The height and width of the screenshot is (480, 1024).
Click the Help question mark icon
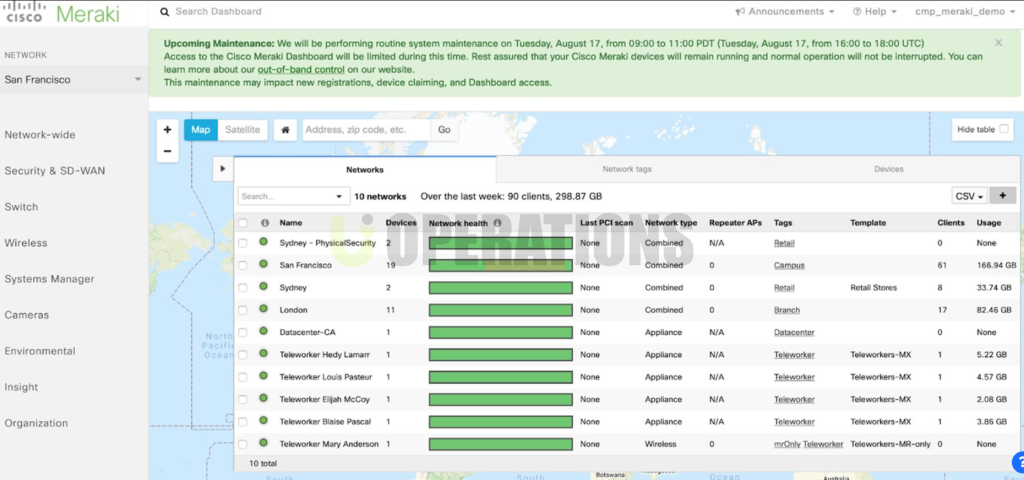tap(857, 12)
